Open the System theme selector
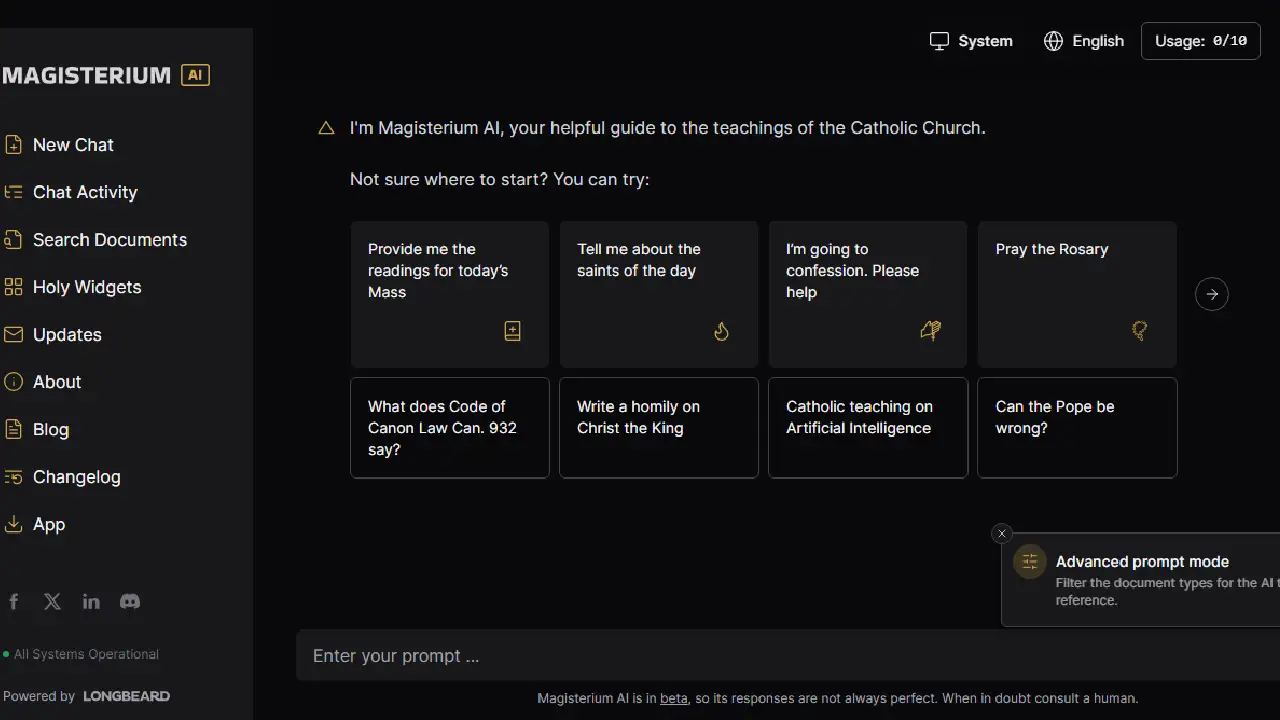This screenshot has width=1280, height=720. coord(970,41)
